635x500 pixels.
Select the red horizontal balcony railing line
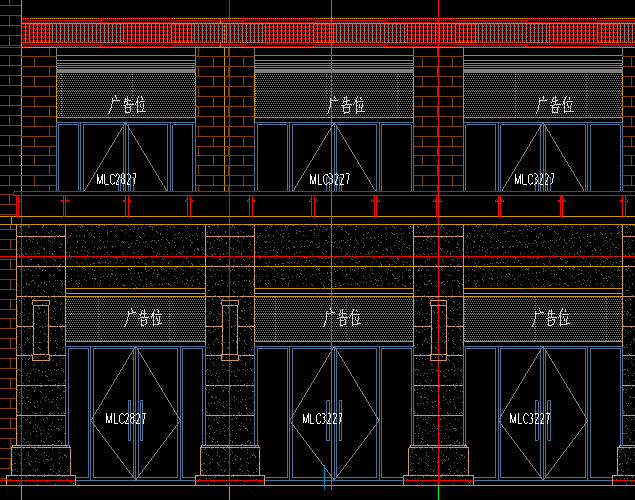pyautogui.click(x=324, y=194)
